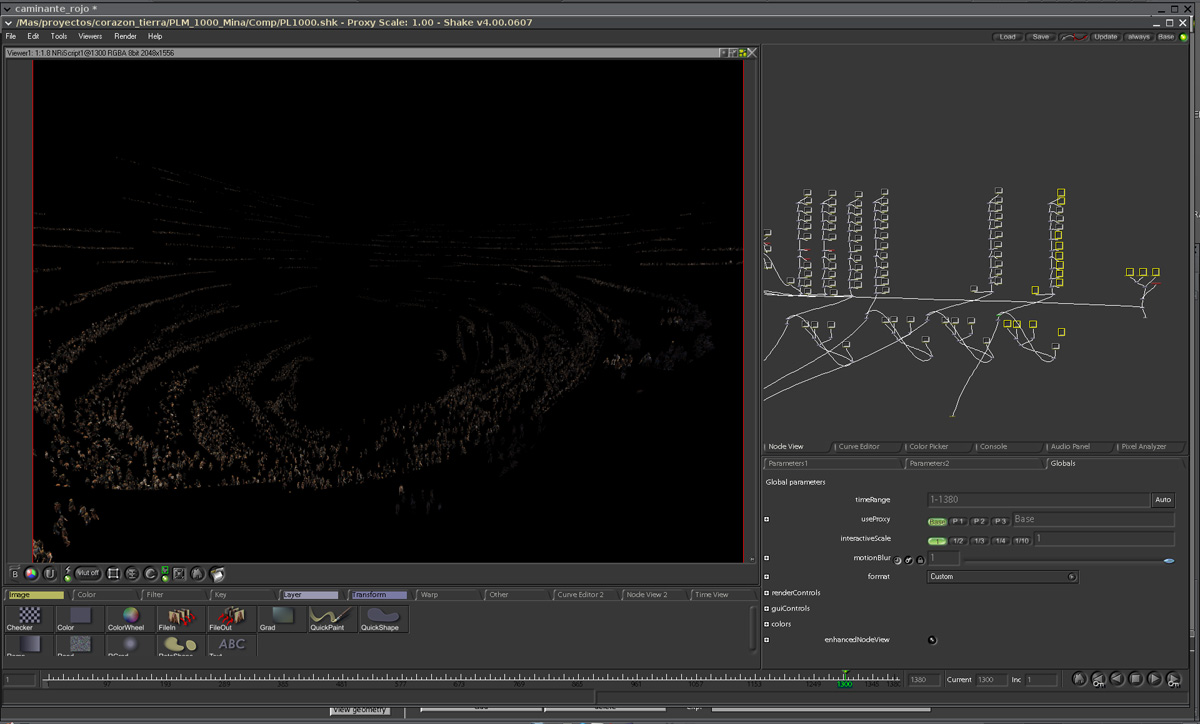Open the Tools menu
The height and width of the screenshot is (724, 1200).
[x=59, y=36]
